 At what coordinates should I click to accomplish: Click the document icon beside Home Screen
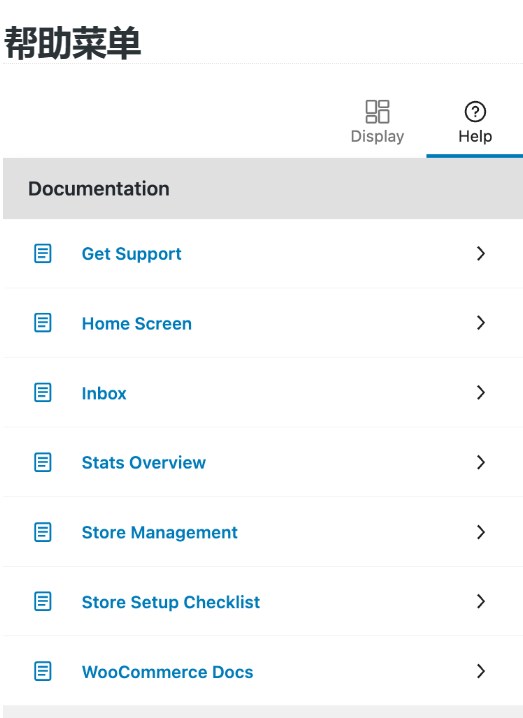(43, 323)
